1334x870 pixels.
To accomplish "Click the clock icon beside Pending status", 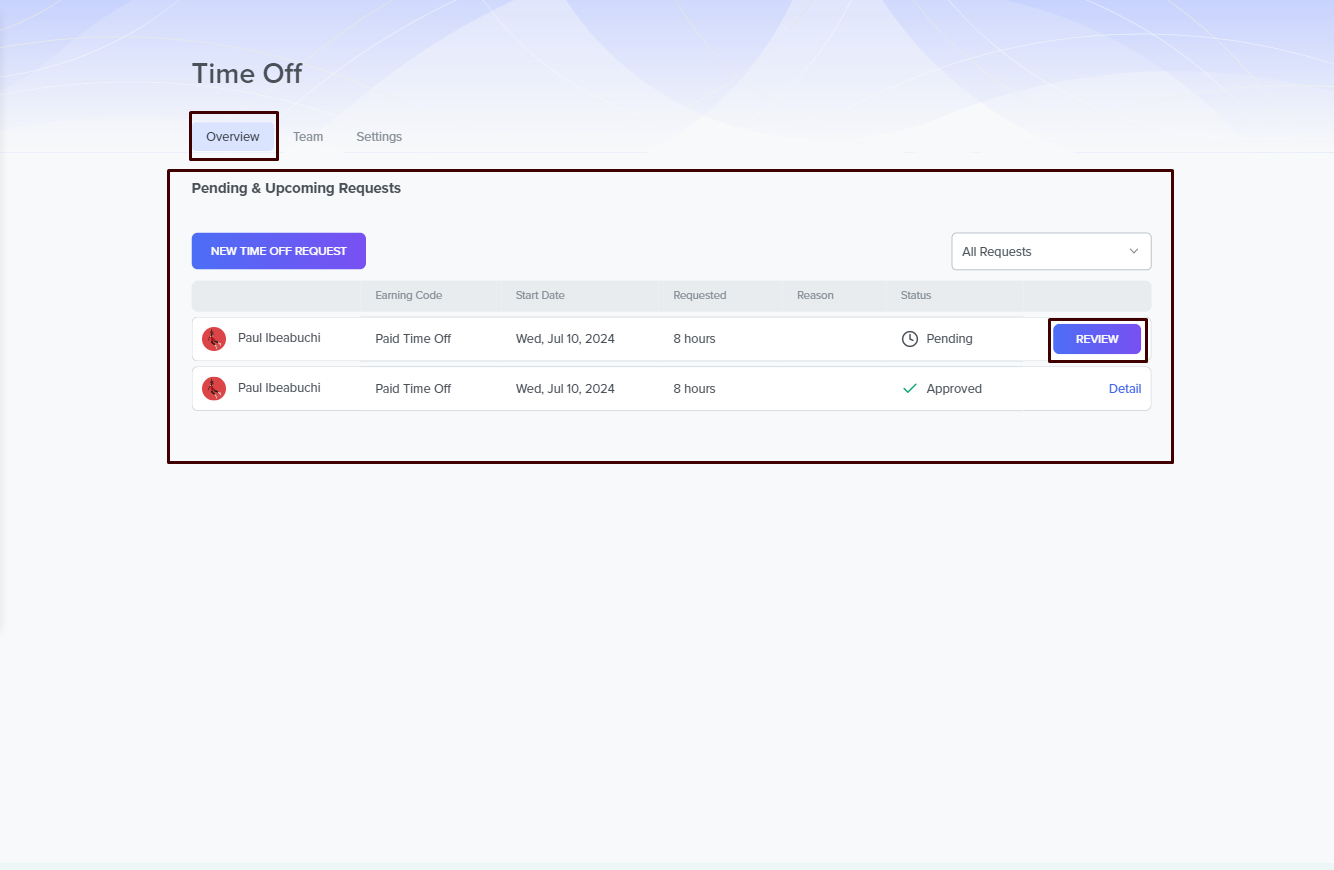I will [909, 339].
